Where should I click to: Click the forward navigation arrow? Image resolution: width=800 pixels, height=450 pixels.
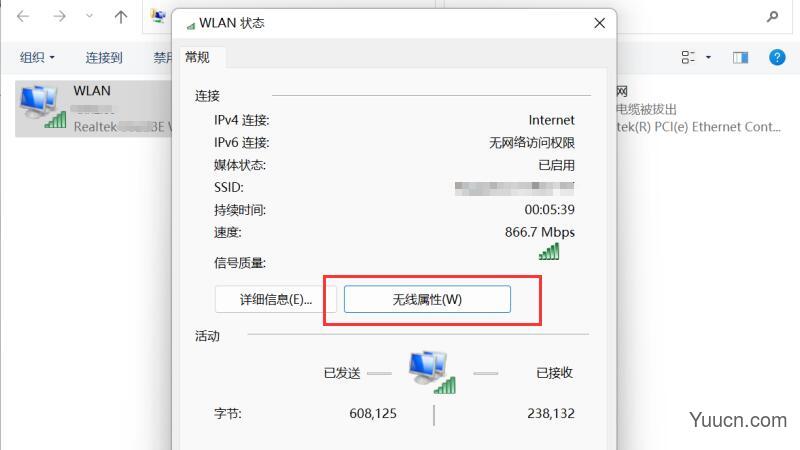(x=60, y=16)
